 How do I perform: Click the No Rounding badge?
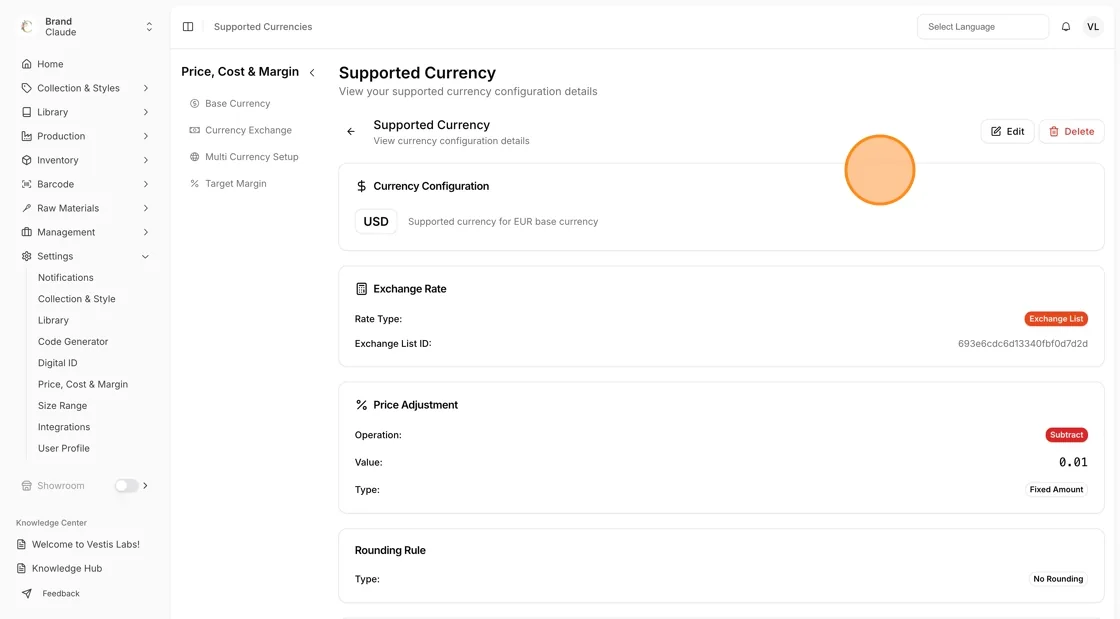[x=1058, y=579]
